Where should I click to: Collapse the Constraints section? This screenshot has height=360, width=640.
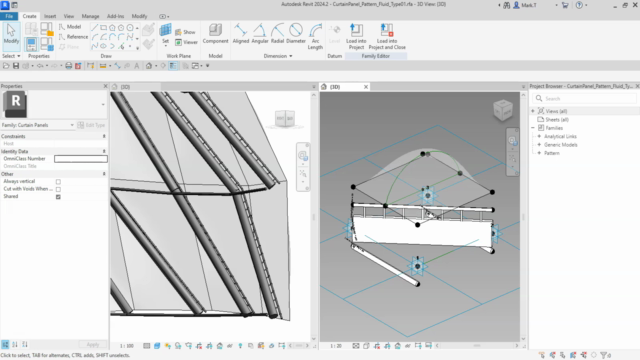click(x=104, y=136)
